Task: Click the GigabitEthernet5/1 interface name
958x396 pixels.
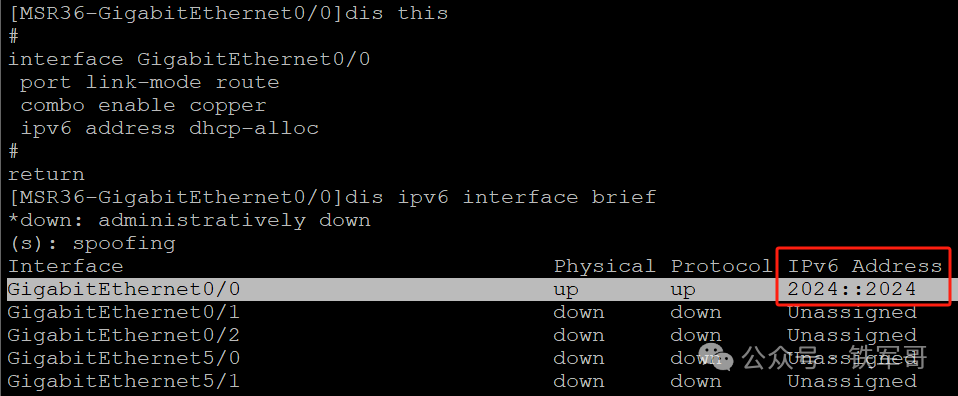Action: coord(123,381)
